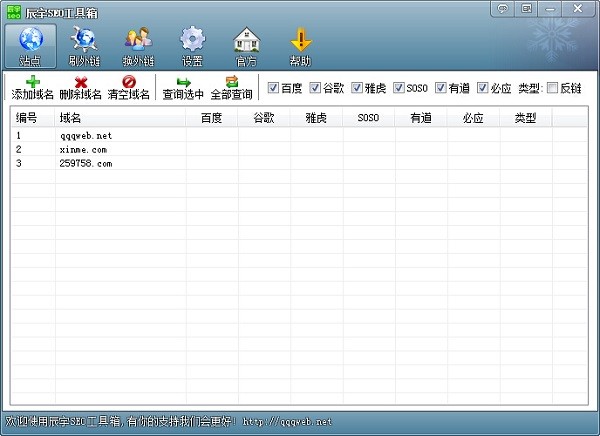
Task: Uncheck the 谷歌 checkbox
Action: click(x=315, y=88)
